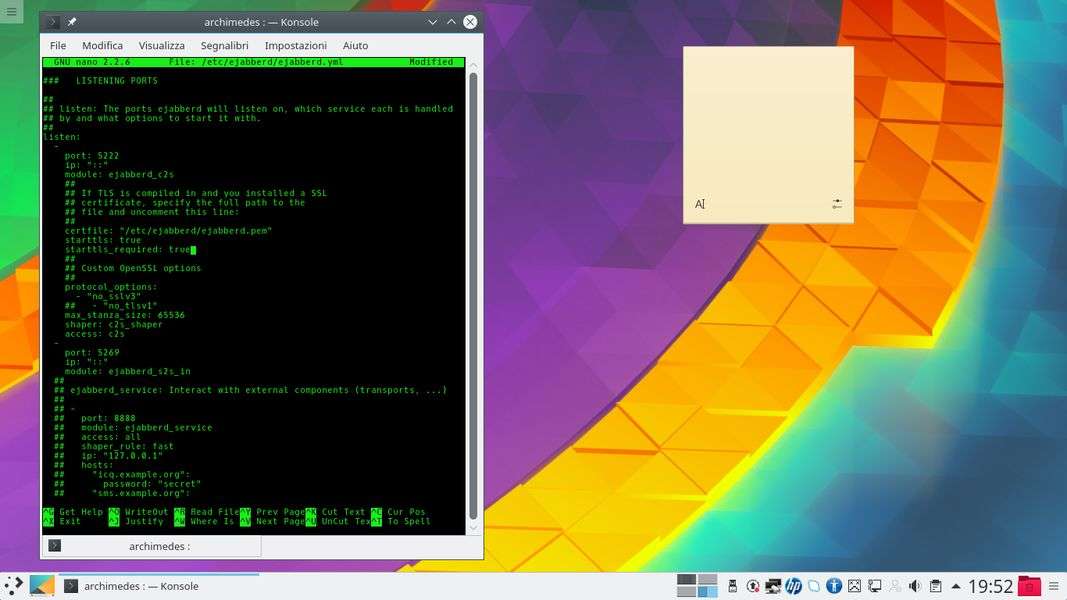Click the accessibility tray icon

(833, 586)
